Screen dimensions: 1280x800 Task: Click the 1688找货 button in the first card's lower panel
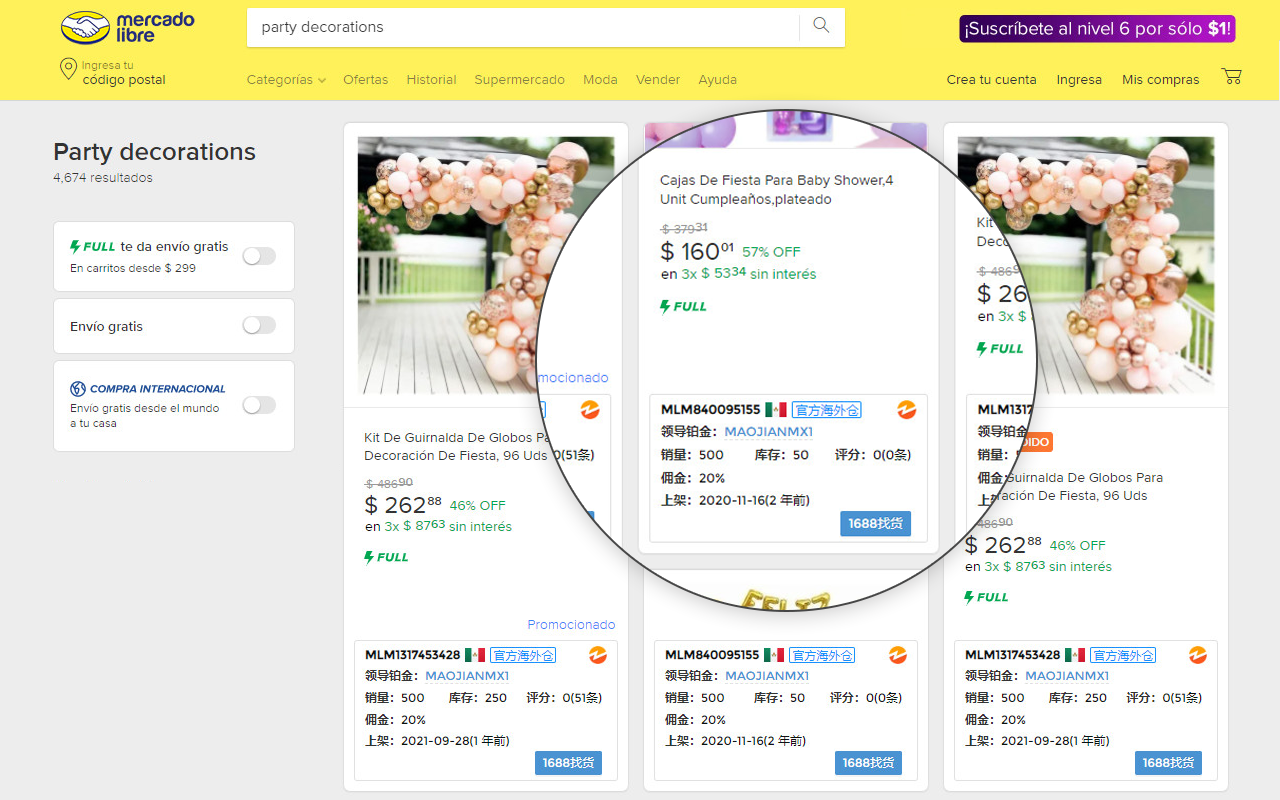pos(568,763)
